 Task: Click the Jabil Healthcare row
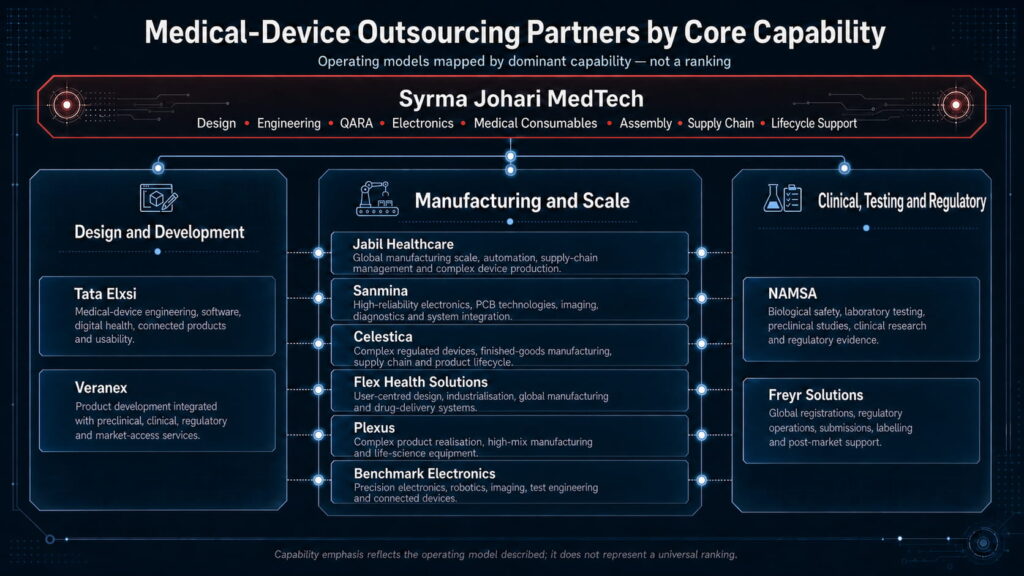(509, 253)
